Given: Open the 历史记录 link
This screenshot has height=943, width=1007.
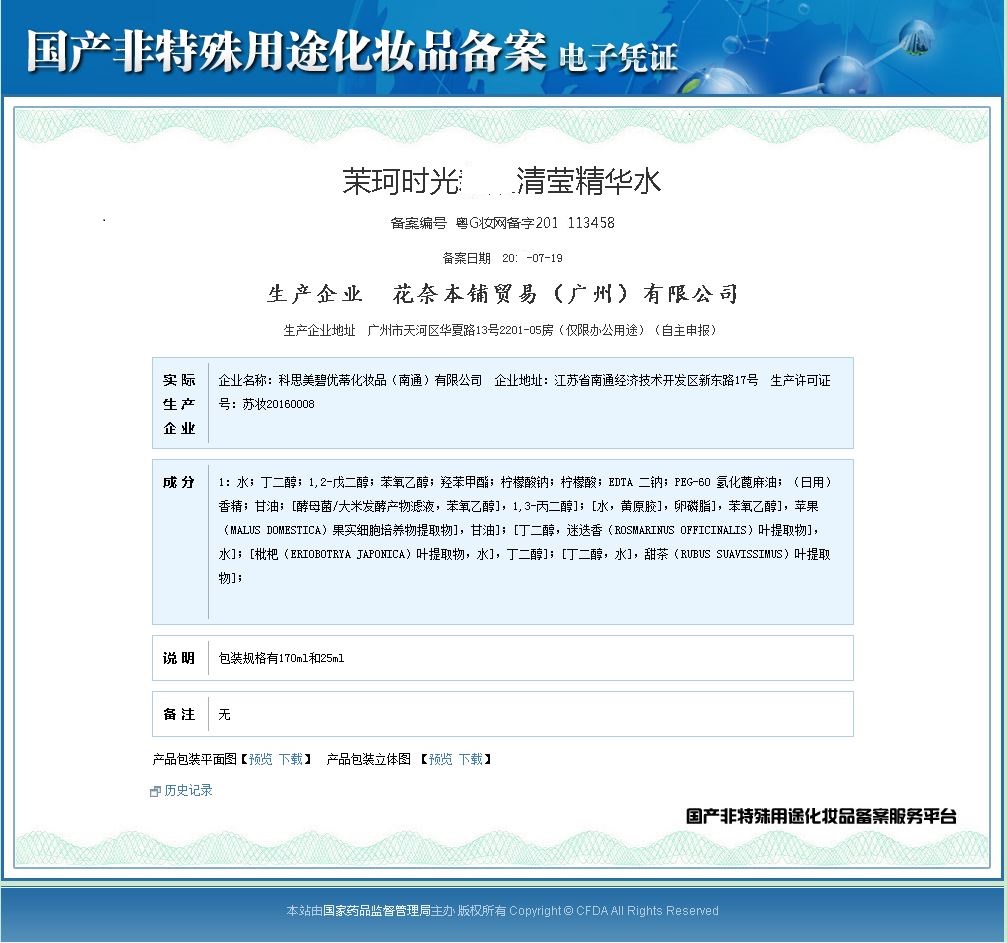Looking at the screenshot, I should click(188, 790).
